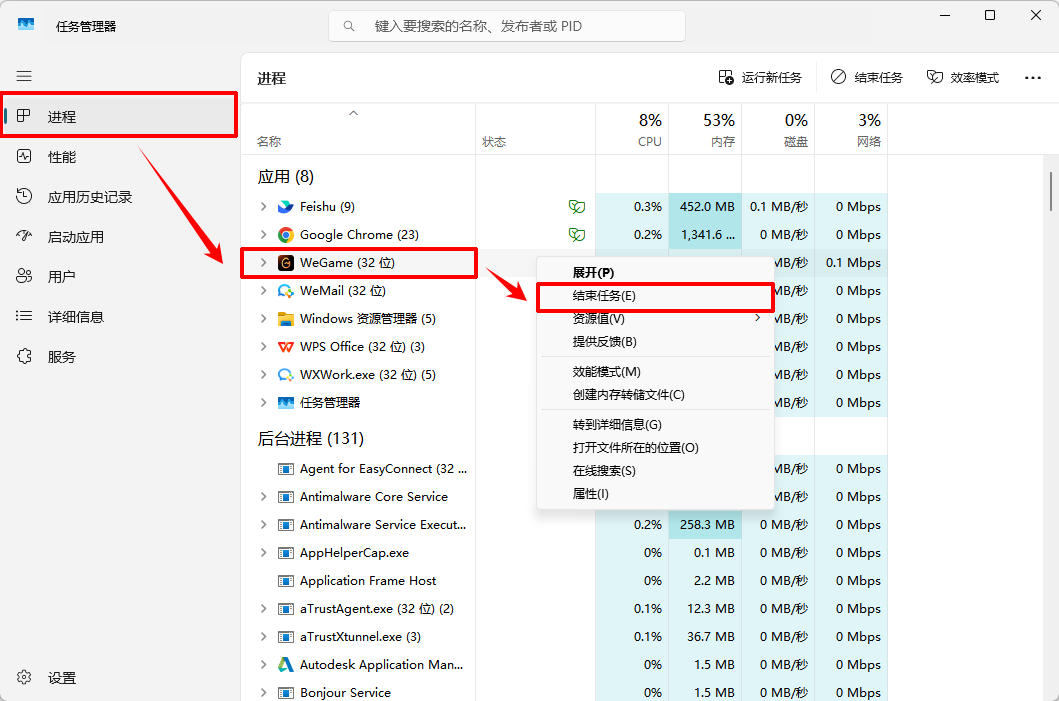Image resolution: width=1059 pixels, height=701 pixels.
Task: Choose Properties (属性) in context menu
Action: [655, 494]
